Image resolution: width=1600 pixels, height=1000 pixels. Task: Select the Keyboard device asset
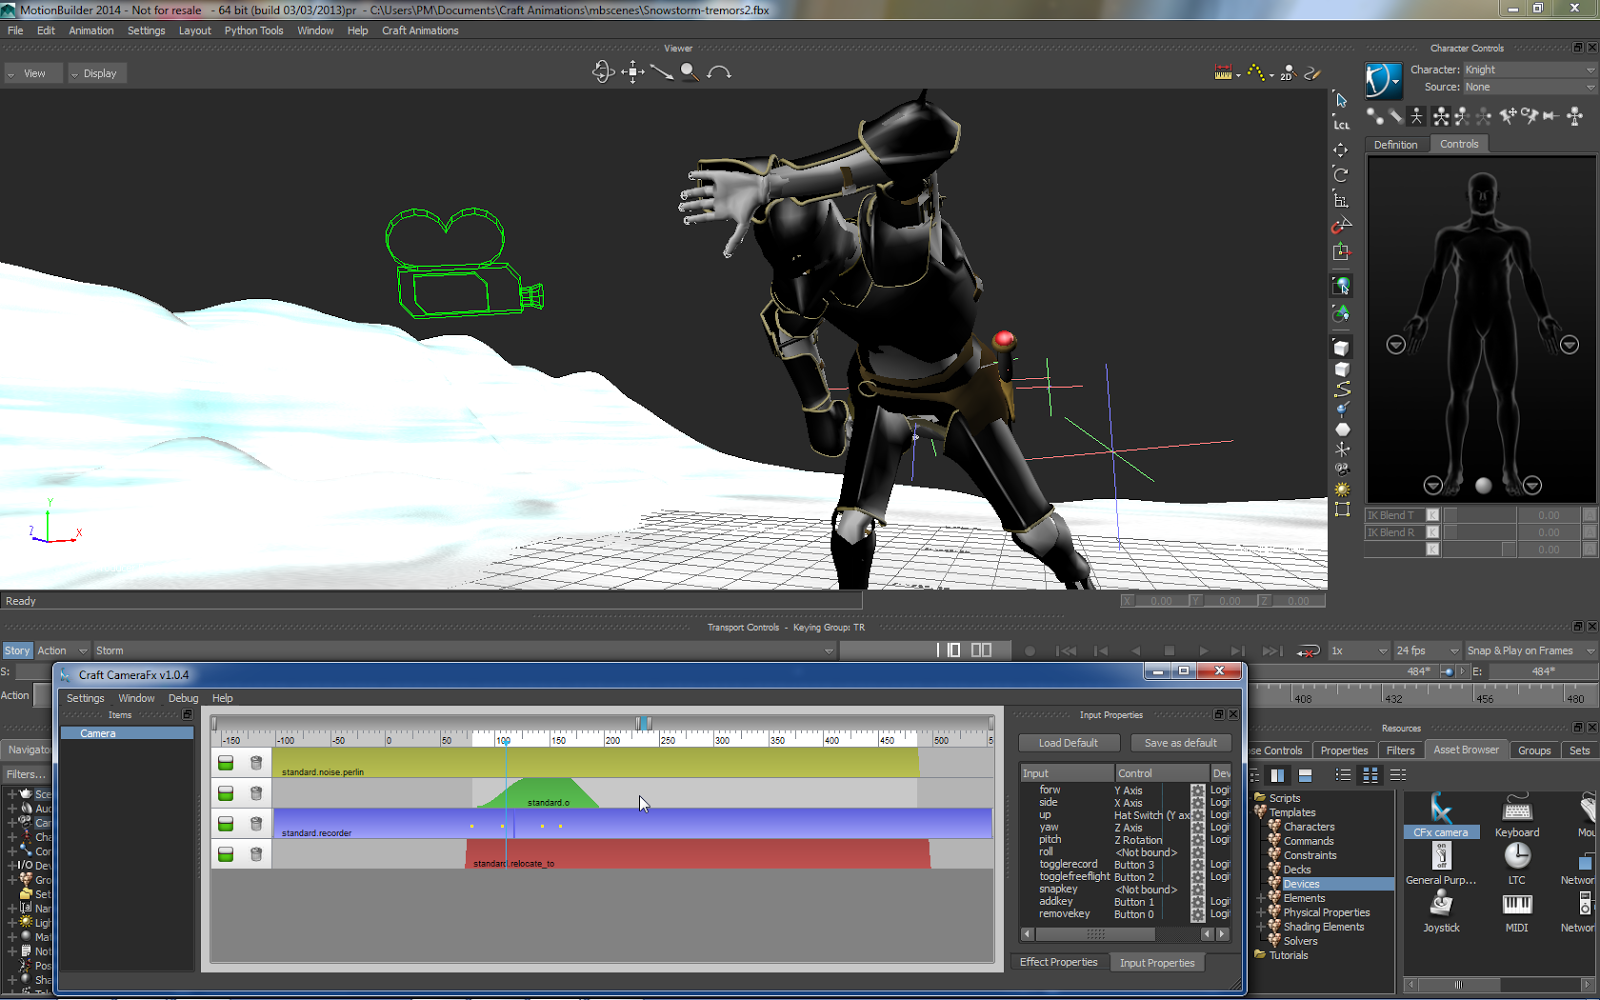pyautogui.click(x=1517, y=815)
